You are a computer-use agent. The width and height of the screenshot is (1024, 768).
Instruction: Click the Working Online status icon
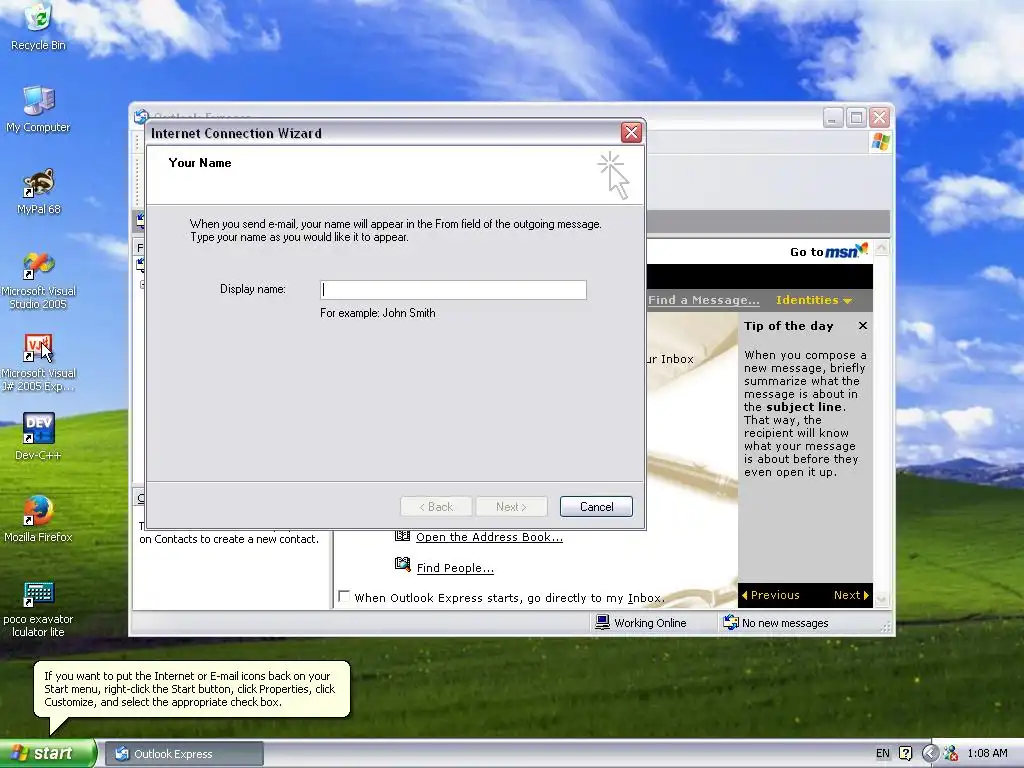point(602,622)
